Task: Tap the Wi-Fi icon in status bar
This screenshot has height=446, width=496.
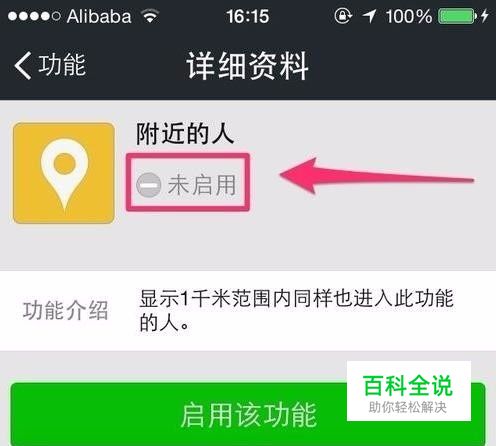Action: pyautogui.click(x=150, y=16)
